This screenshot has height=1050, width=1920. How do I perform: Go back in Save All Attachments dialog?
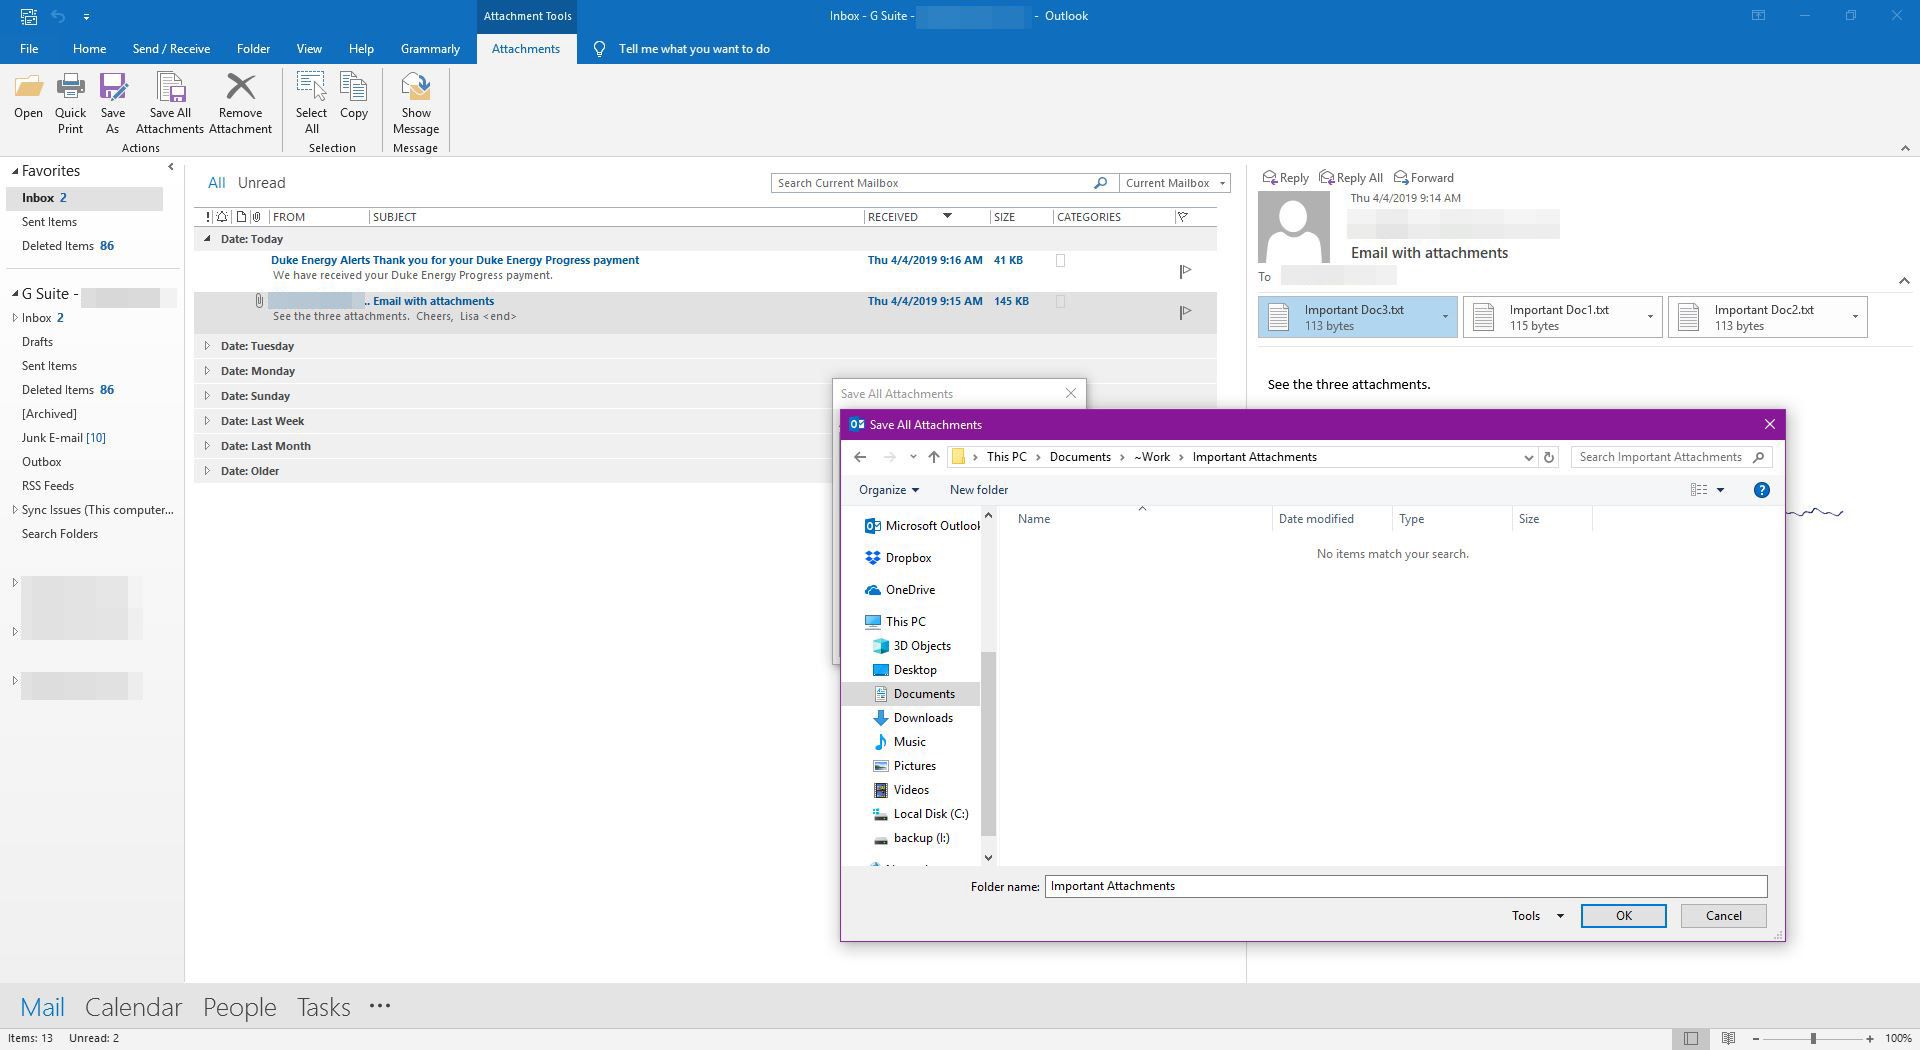(860, 457)
